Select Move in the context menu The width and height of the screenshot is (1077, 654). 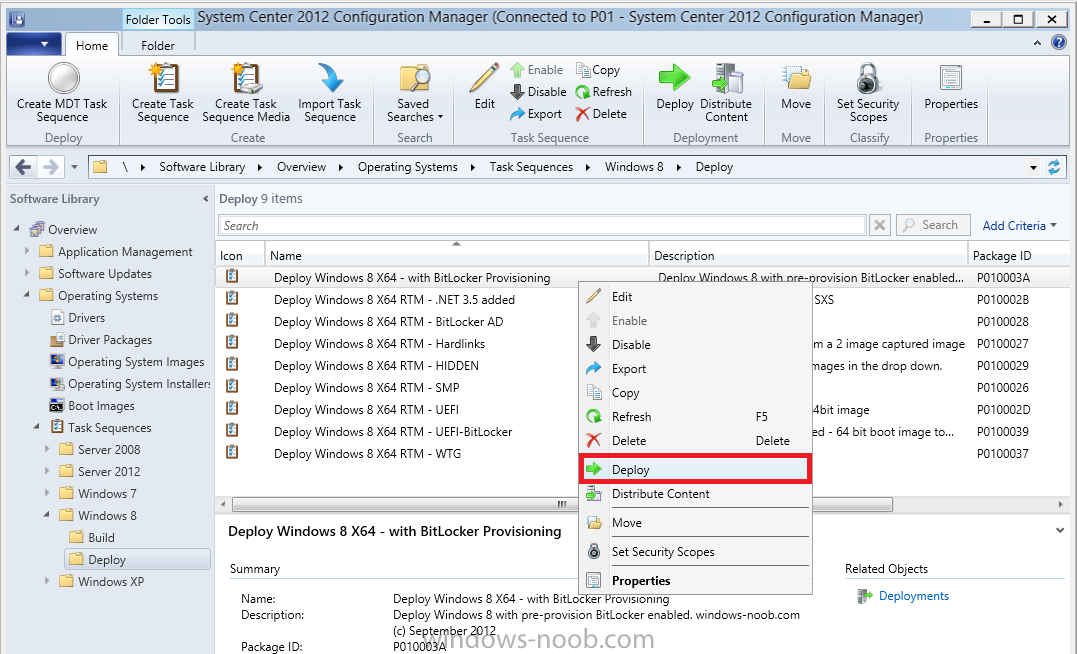[x=695, y=523]
